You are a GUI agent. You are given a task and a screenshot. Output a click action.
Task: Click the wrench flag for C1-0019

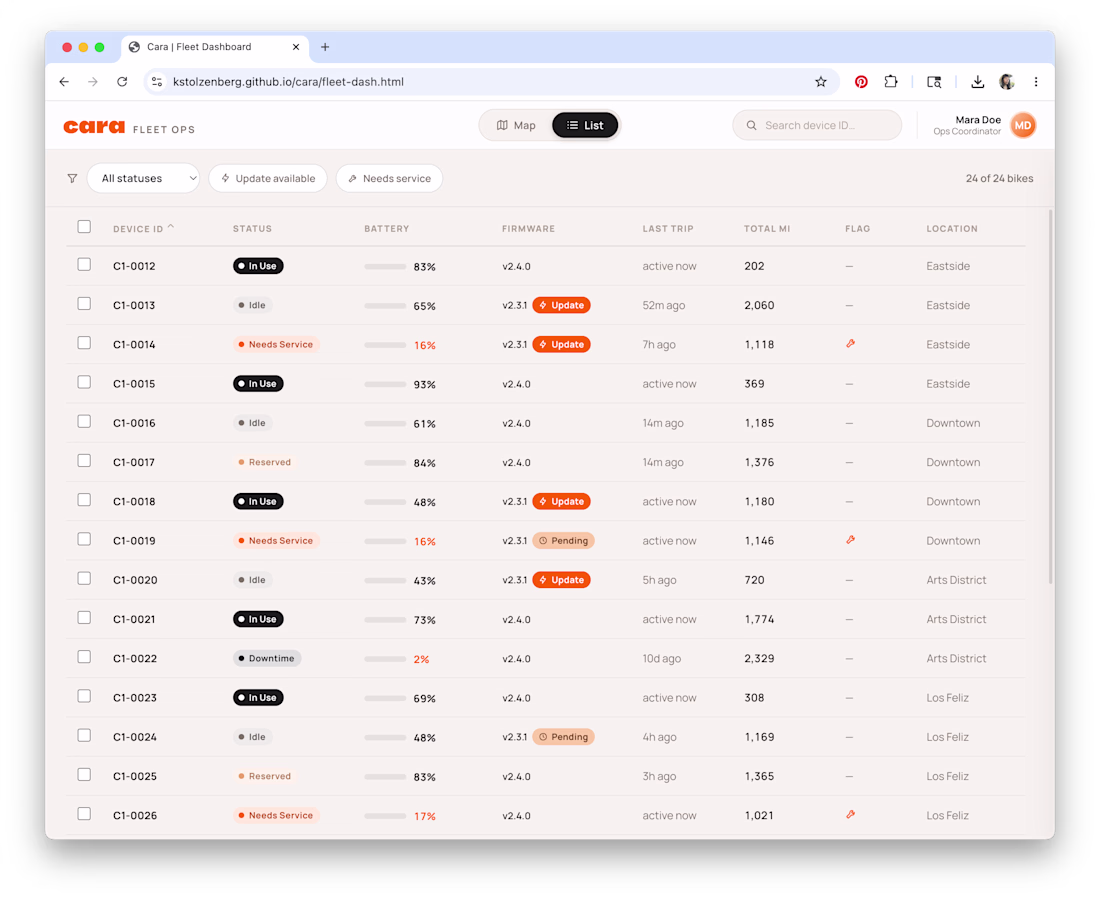pos(850,540)
